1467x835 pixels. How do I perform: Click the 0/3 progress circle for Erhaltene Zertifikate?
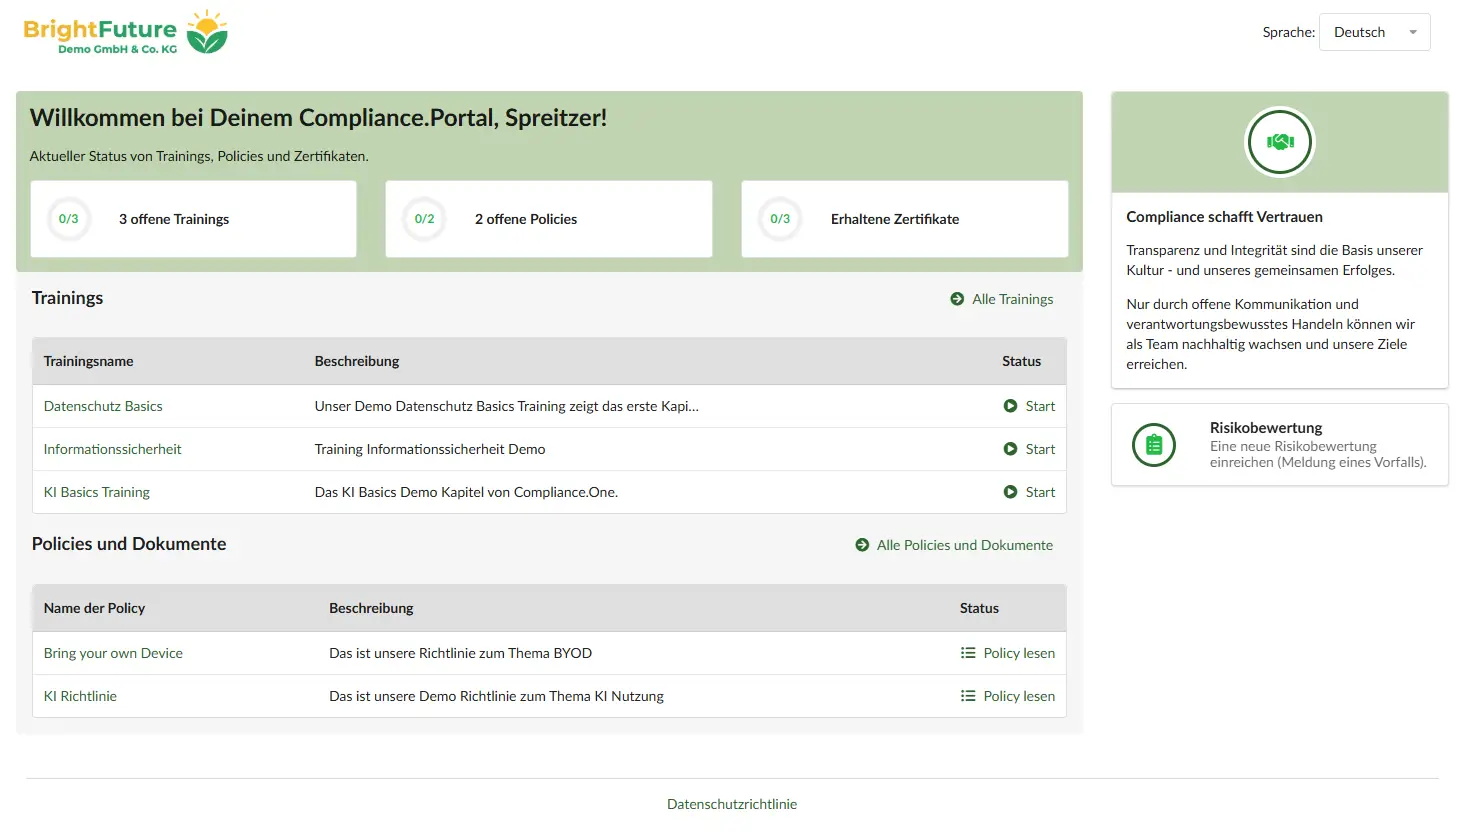tap(780, 219)
